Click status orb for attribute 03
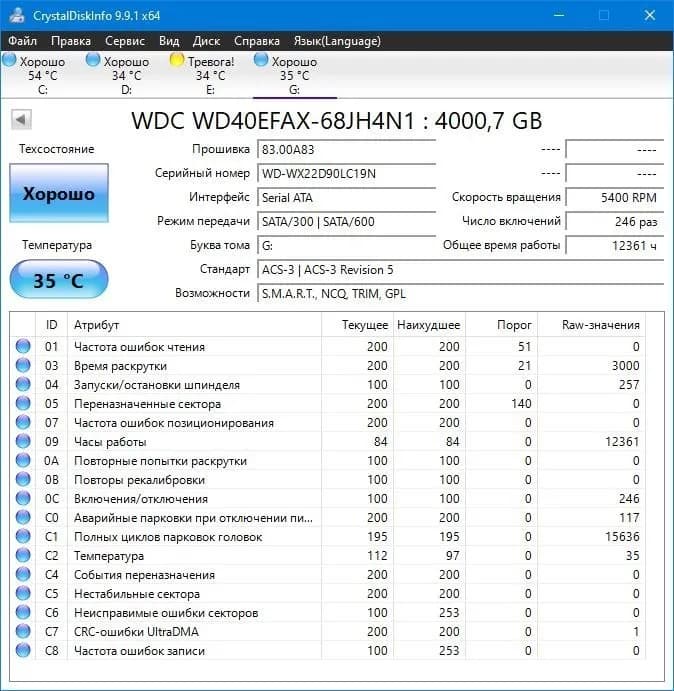Screen dimensions: 674x691 pos(23,365)
